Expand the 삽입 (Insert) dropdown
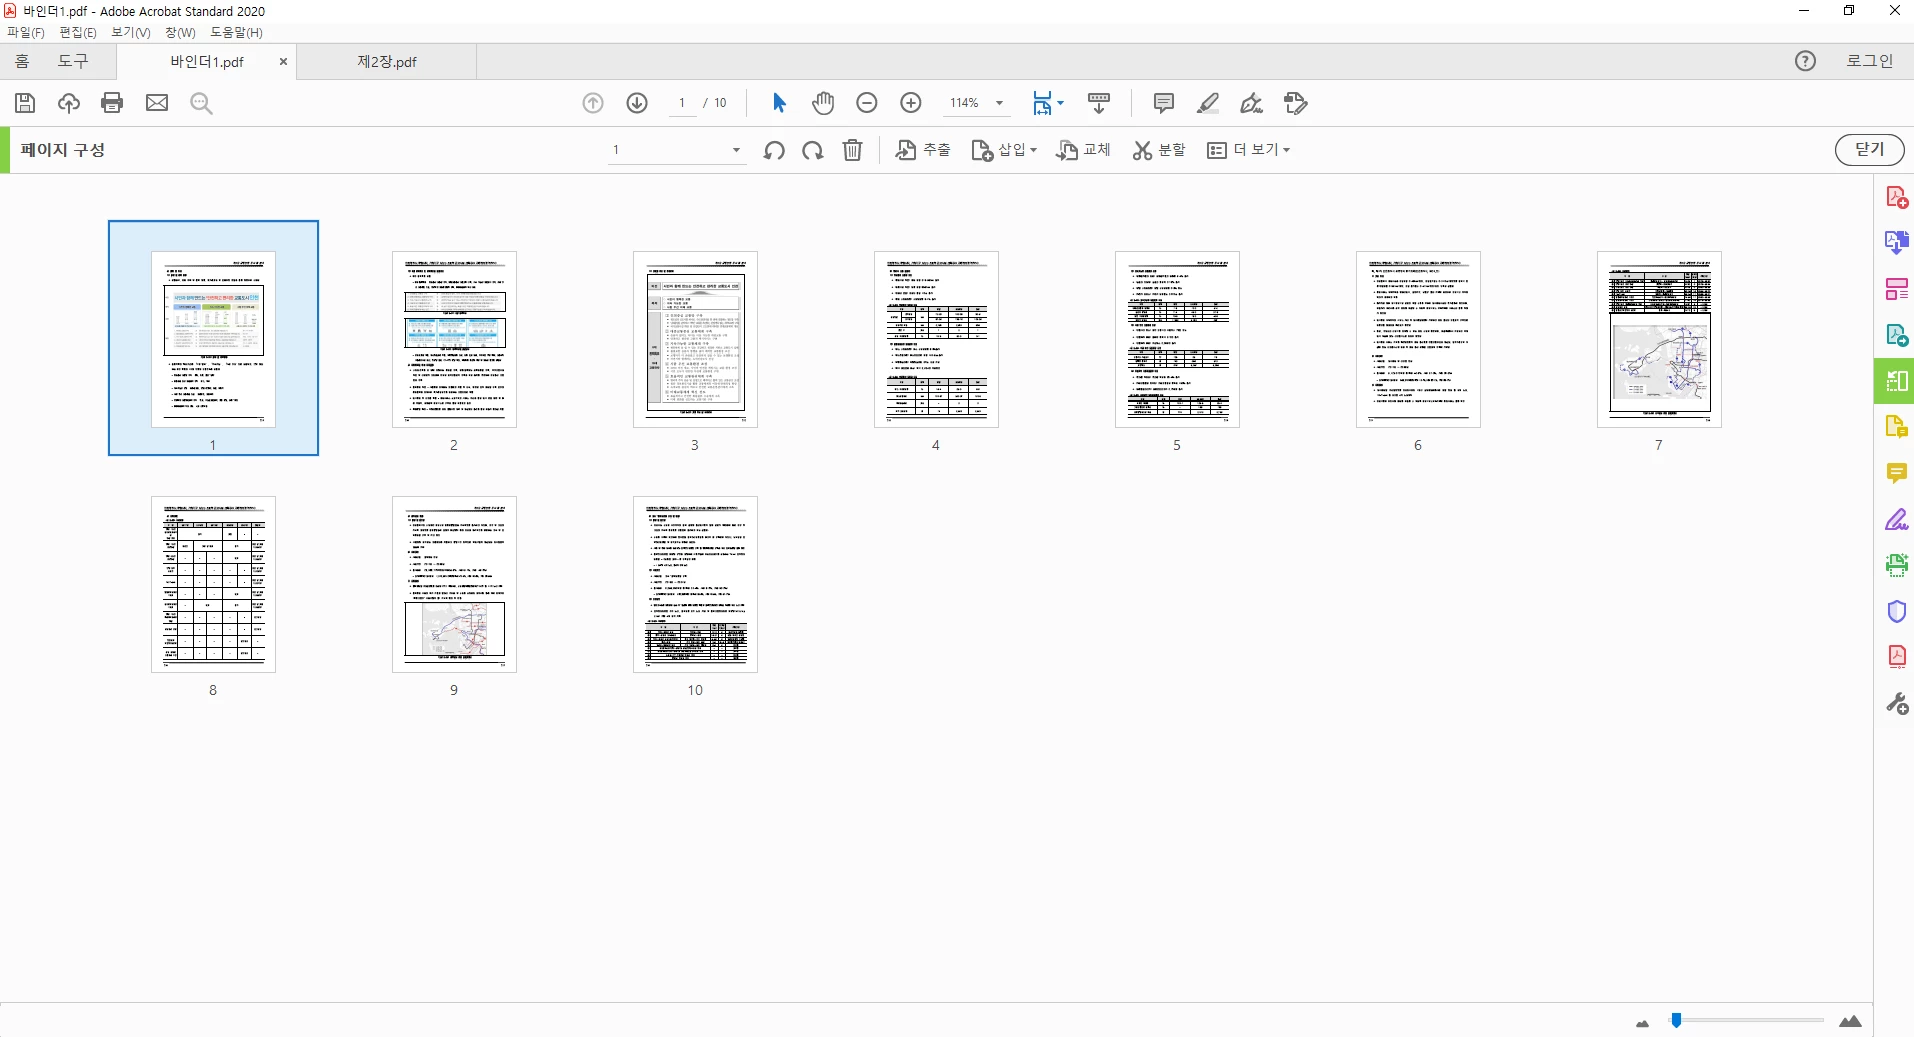Screen dimensions: 1914x1037 click(x=1005, y=150)
